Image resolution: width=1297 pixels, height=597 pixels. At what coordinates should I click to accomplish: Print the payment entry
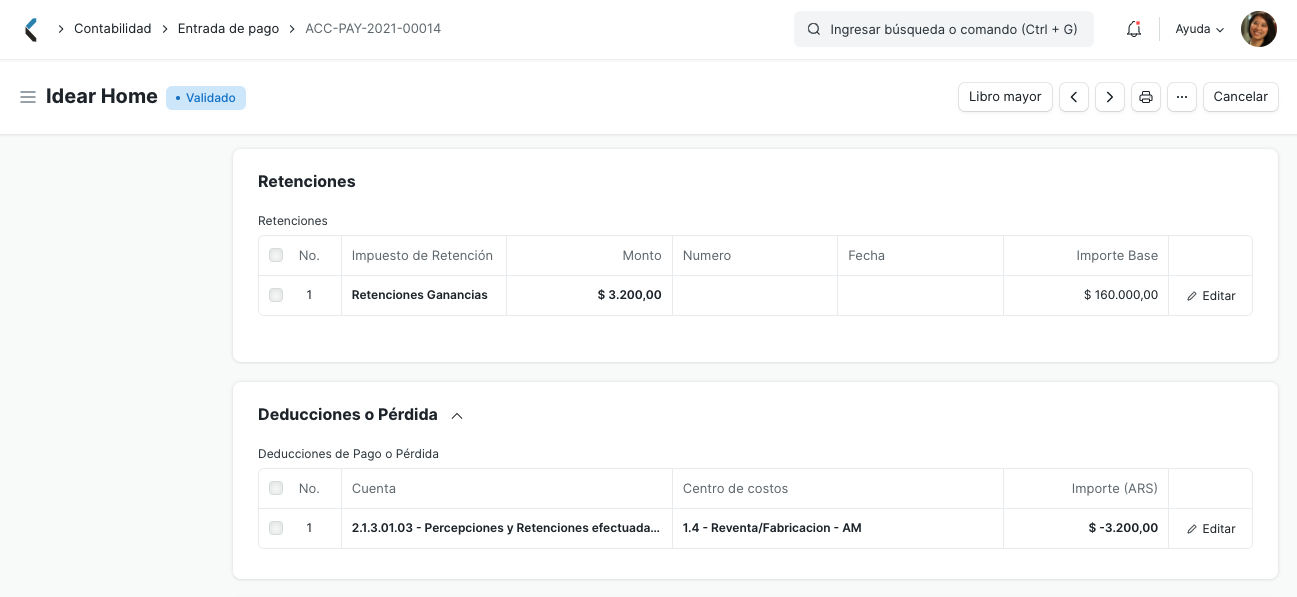click(x=1145, y=97)
